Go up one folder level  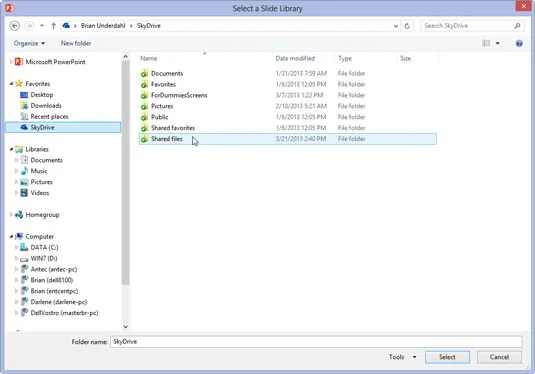point(53,26)
